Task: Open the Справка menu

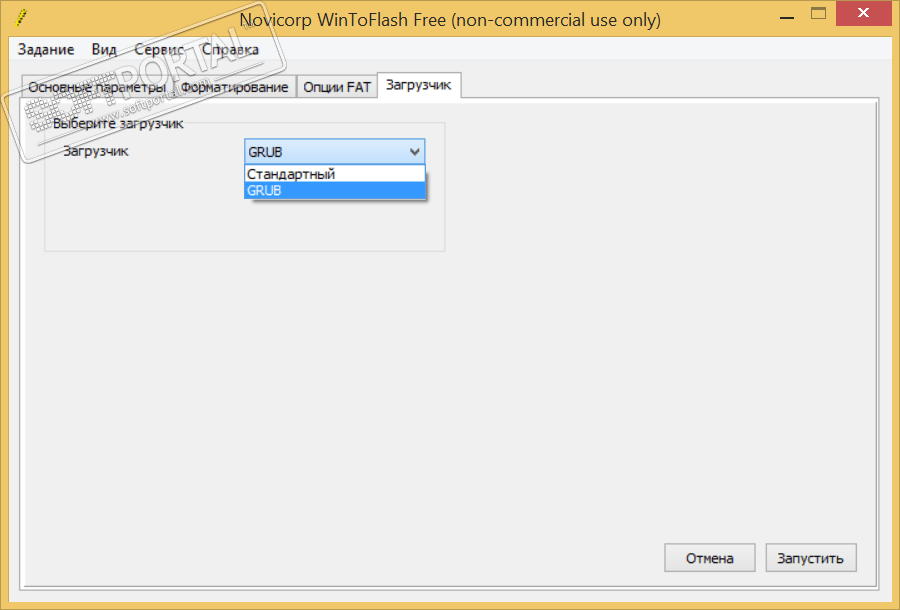Action: 230,49
